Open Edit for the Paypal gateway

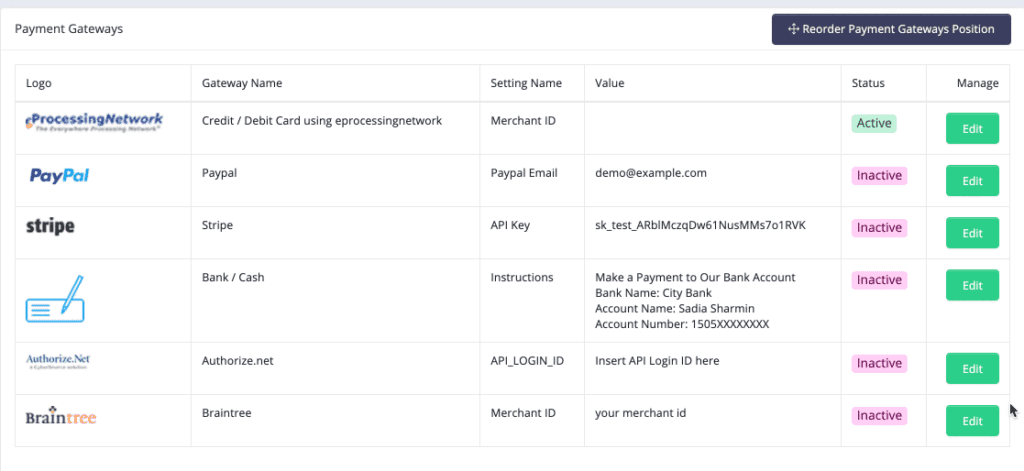[972, 180]
